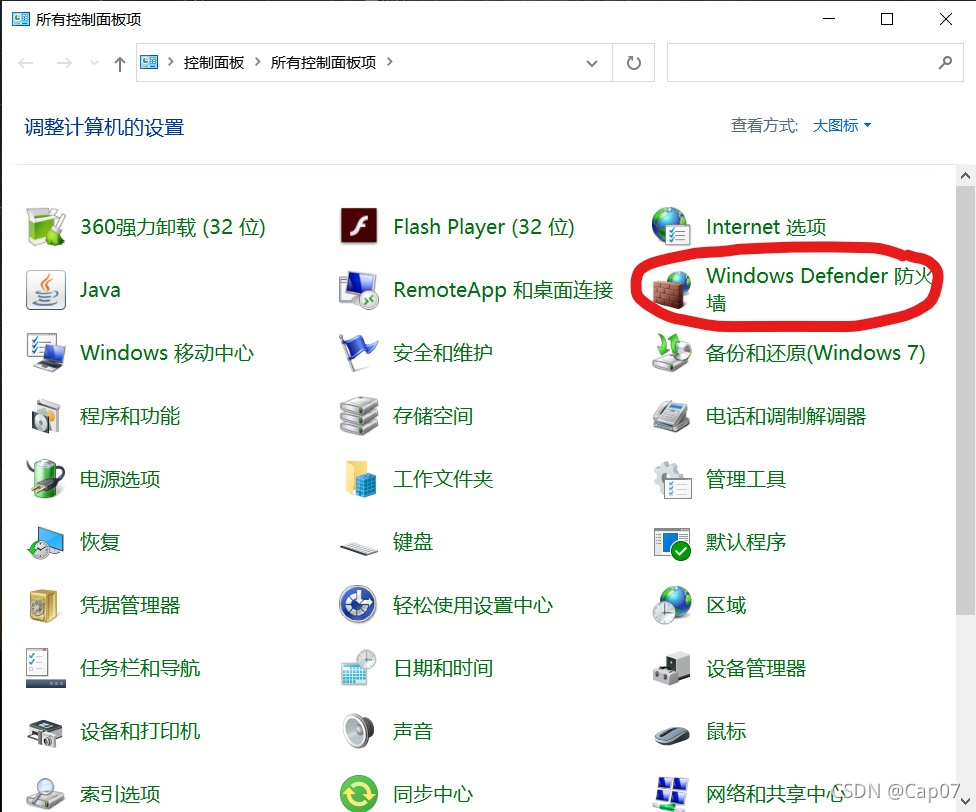Viewport: 976px width, 812px height.
Task: Open the 360强力卸载 icon
Action: tap(46, 226)
